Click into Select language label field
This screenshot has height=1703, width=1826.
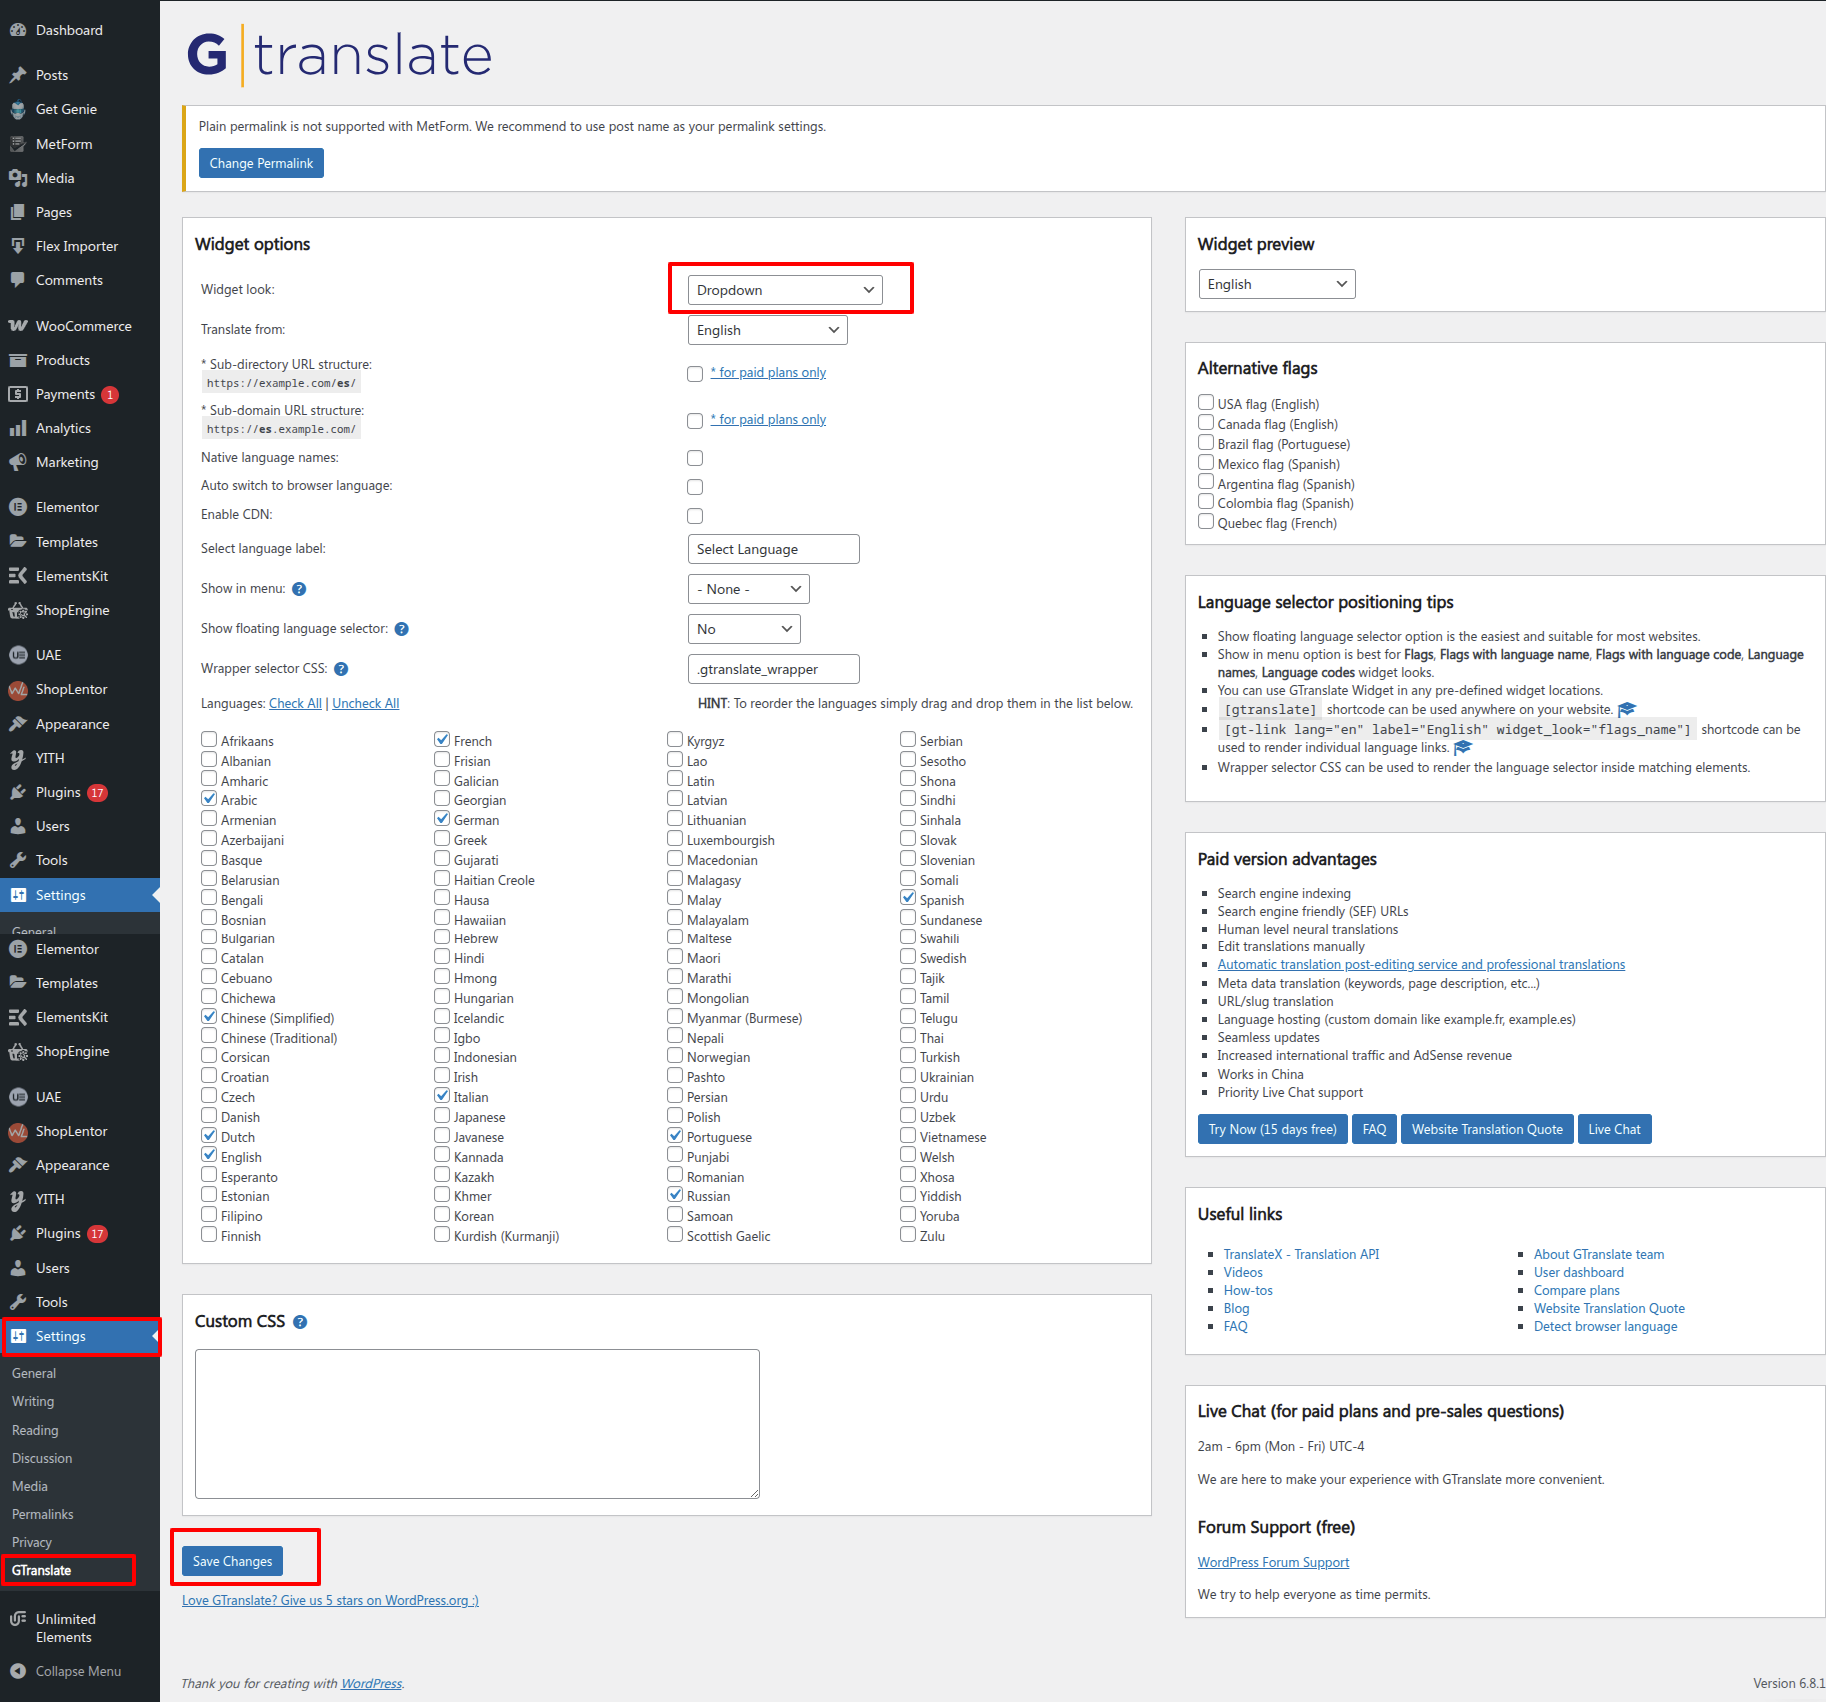pos(774,549)
